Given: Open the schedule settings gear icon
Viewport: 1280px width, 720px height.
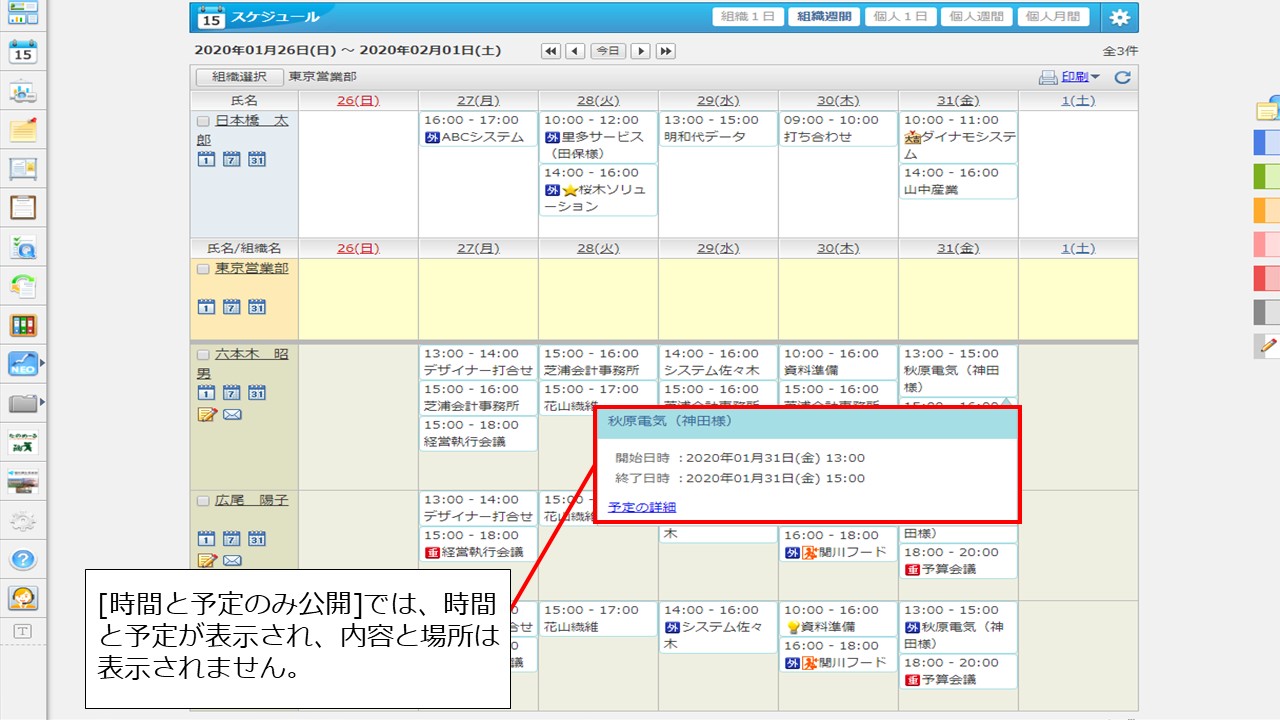Looking at the screenshot, I should coord(1119,17).
